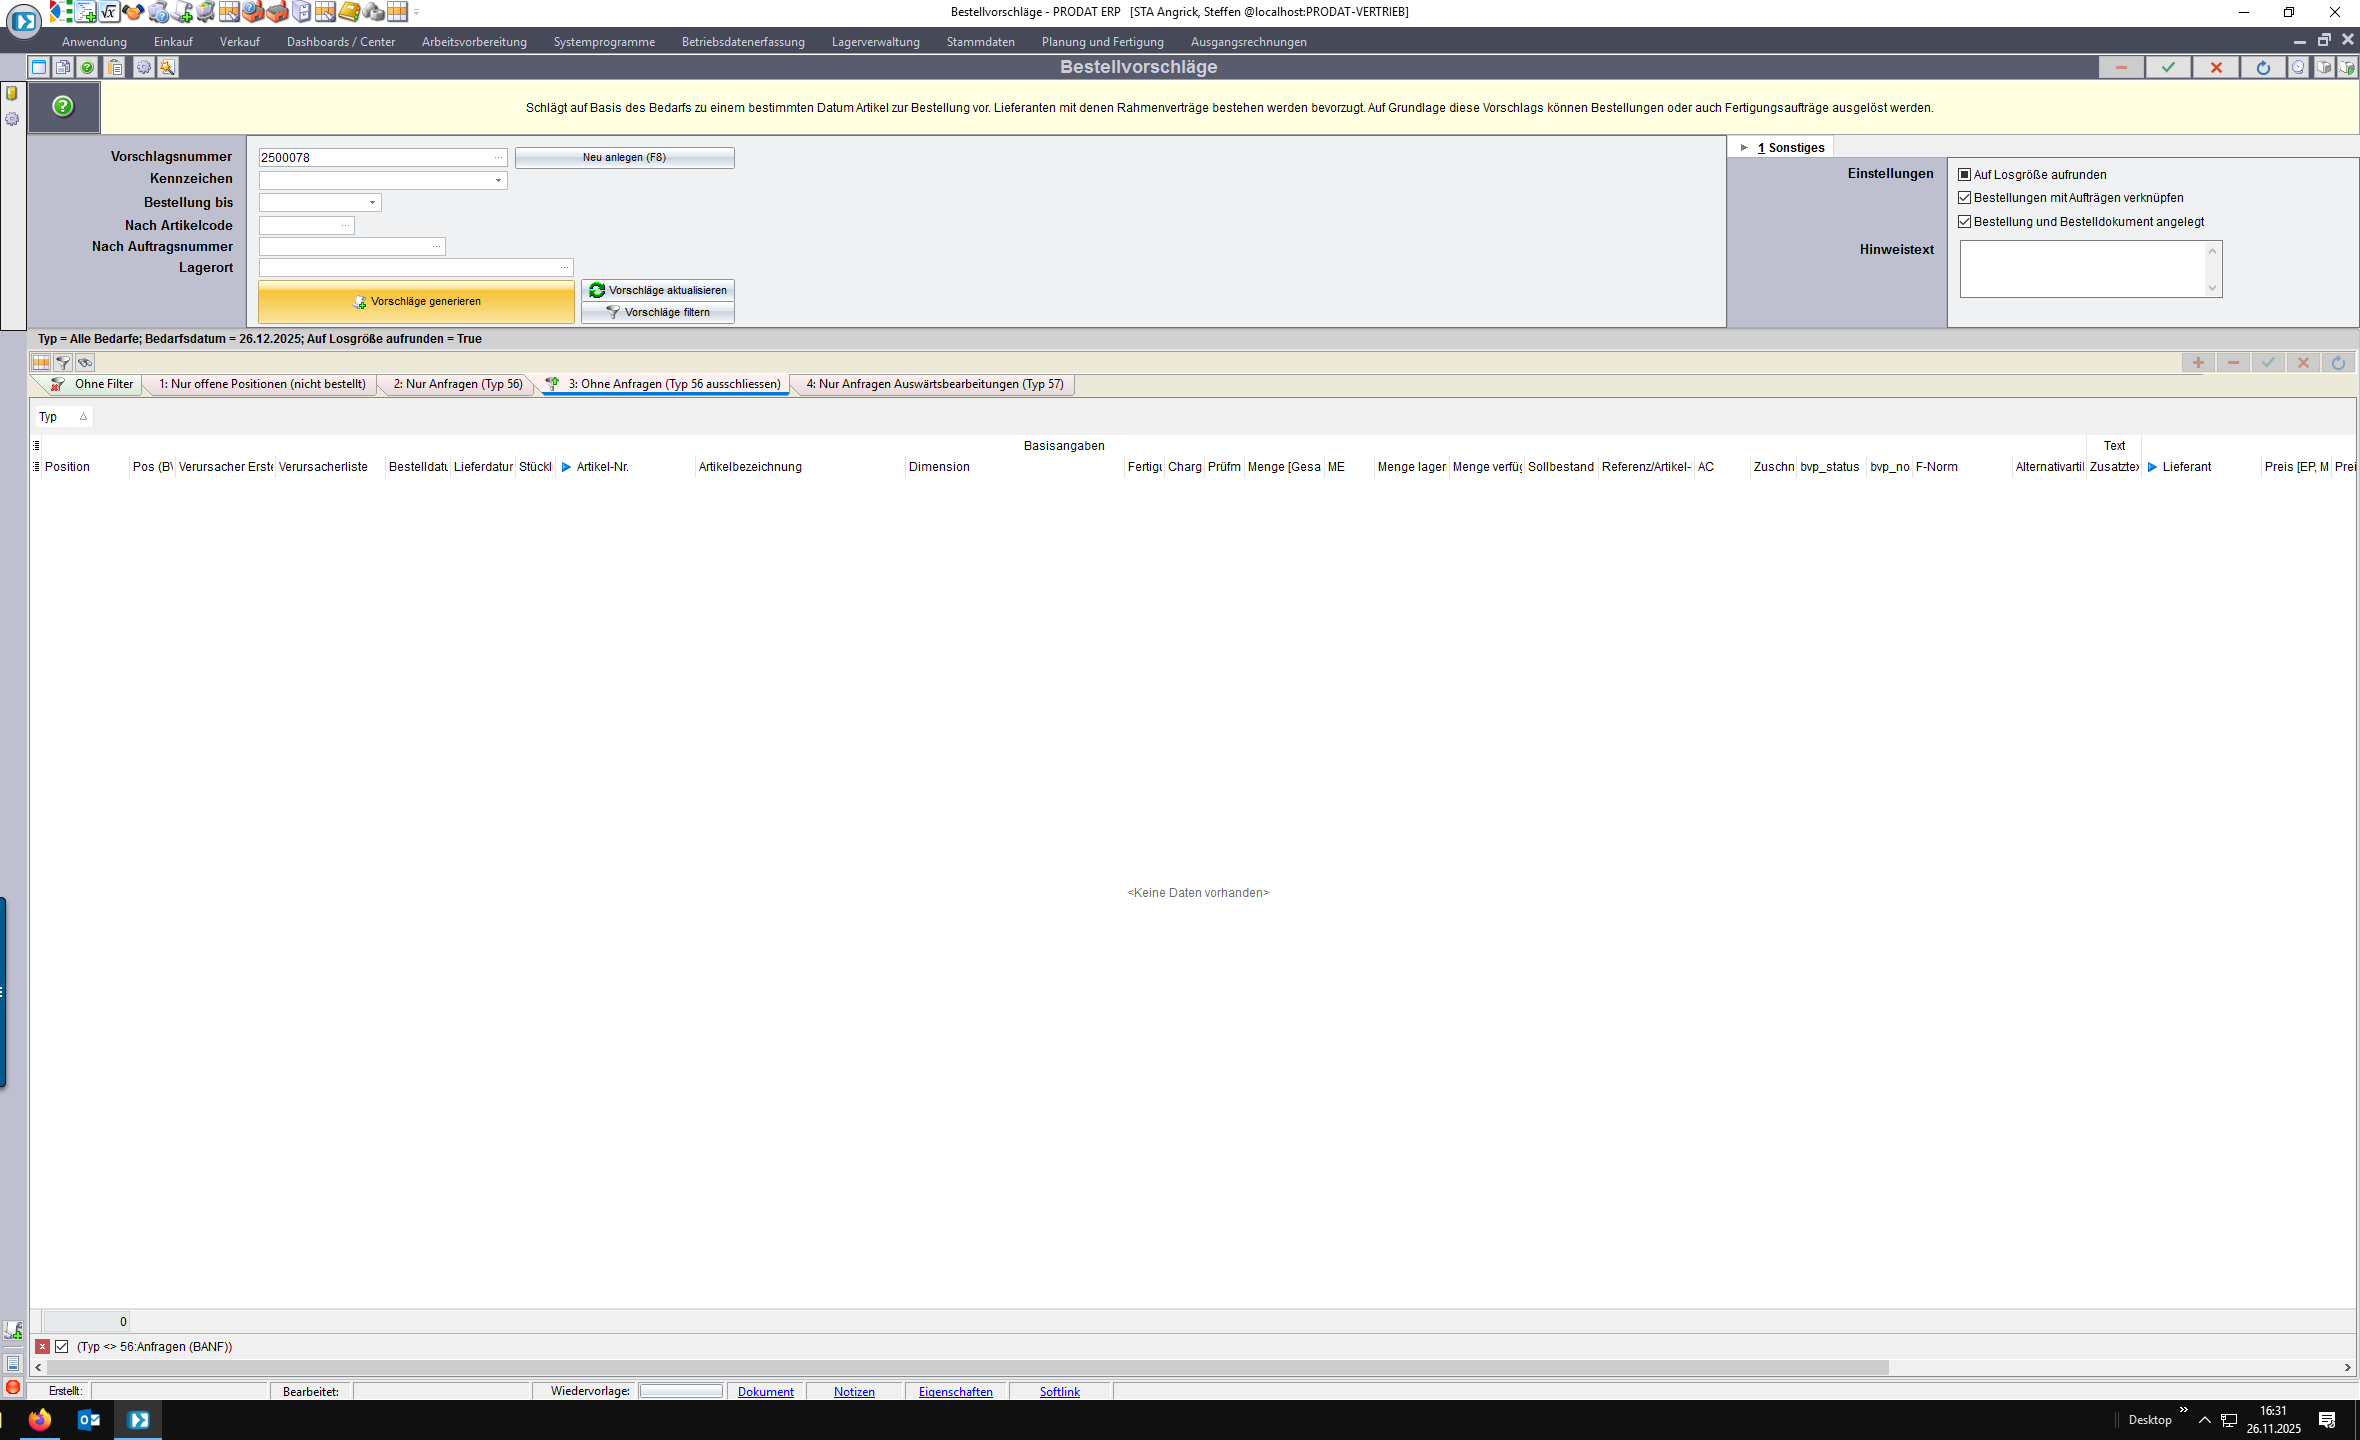Viewport: 2360px width, 1440px height.
Task: Click the green checkmark save icon in header
Action: [2167, 67]
